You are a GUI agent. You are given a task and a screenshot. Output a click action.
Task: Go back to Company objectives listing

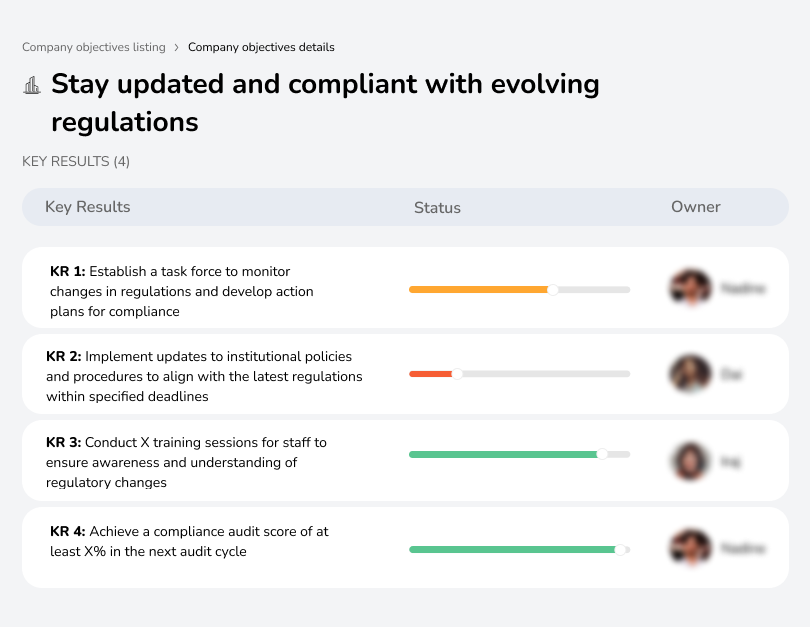tap(94, 47)
